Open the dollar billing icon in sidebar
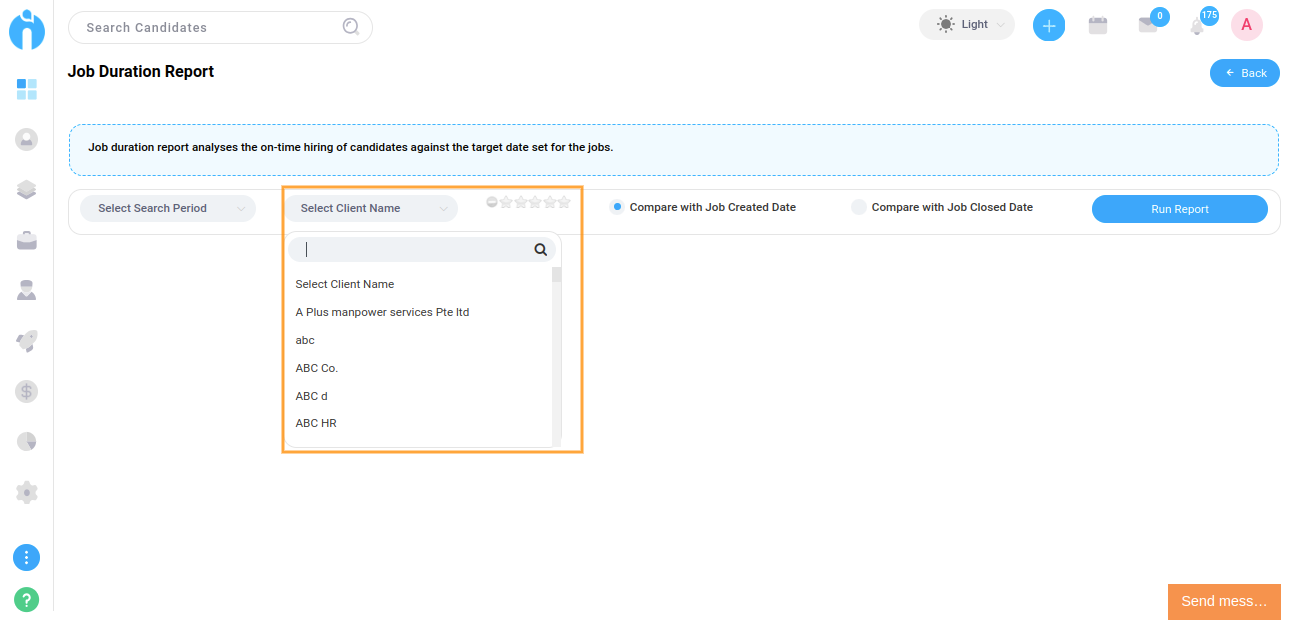This screenshot has width=1294, height=620. point(27,391)
